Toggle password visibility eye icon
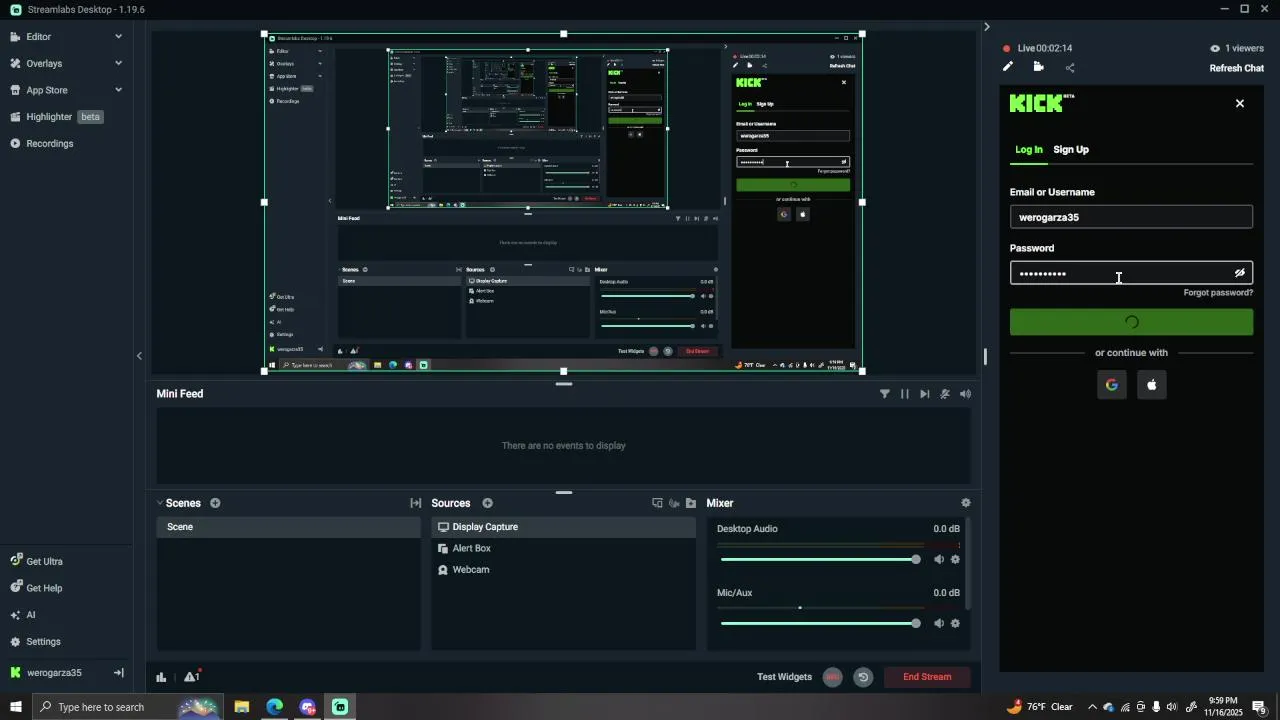This screenshot has height=720, width=1280. (1240, 273)
